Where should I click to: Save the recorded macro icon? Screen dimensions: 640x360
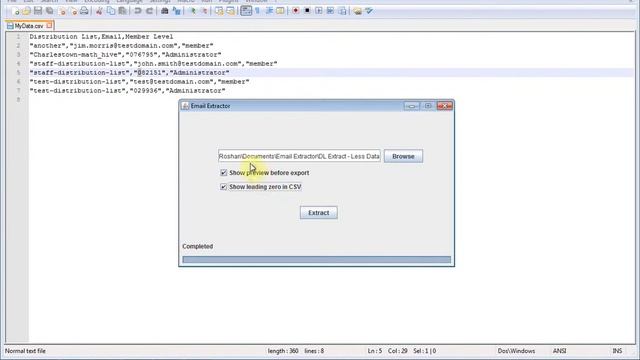[x=342, y=11]
